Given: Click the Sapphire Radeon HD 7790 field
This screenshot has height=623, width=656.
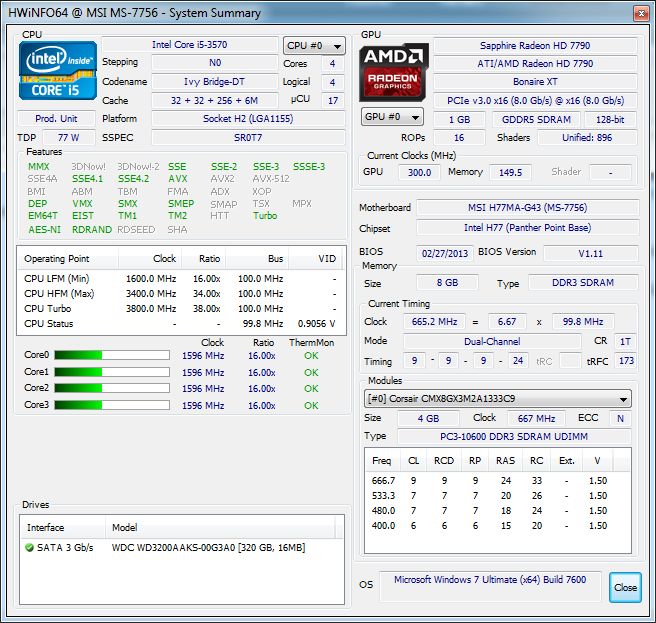Looking at the screenshot, I should [535, 46].
